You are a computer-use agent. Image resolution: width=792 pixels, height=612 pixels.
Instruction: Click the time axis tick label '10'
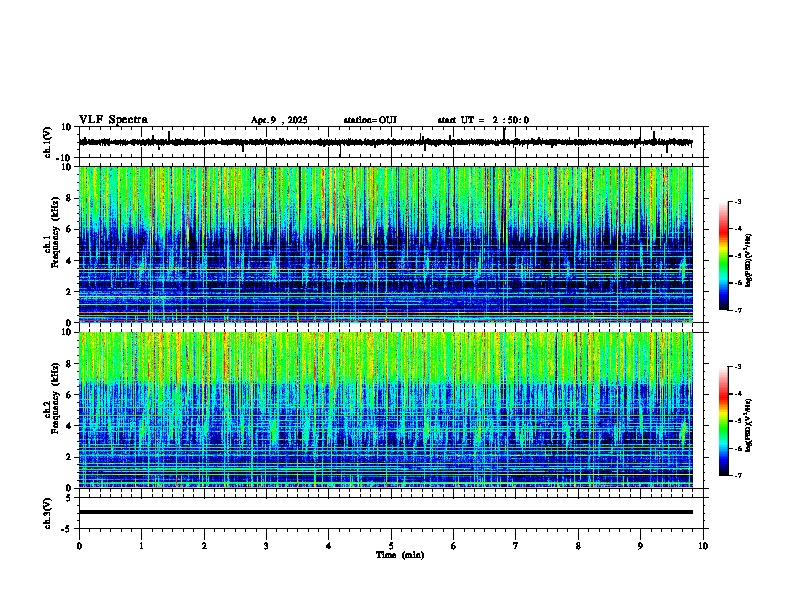click(x=703, y=546)
